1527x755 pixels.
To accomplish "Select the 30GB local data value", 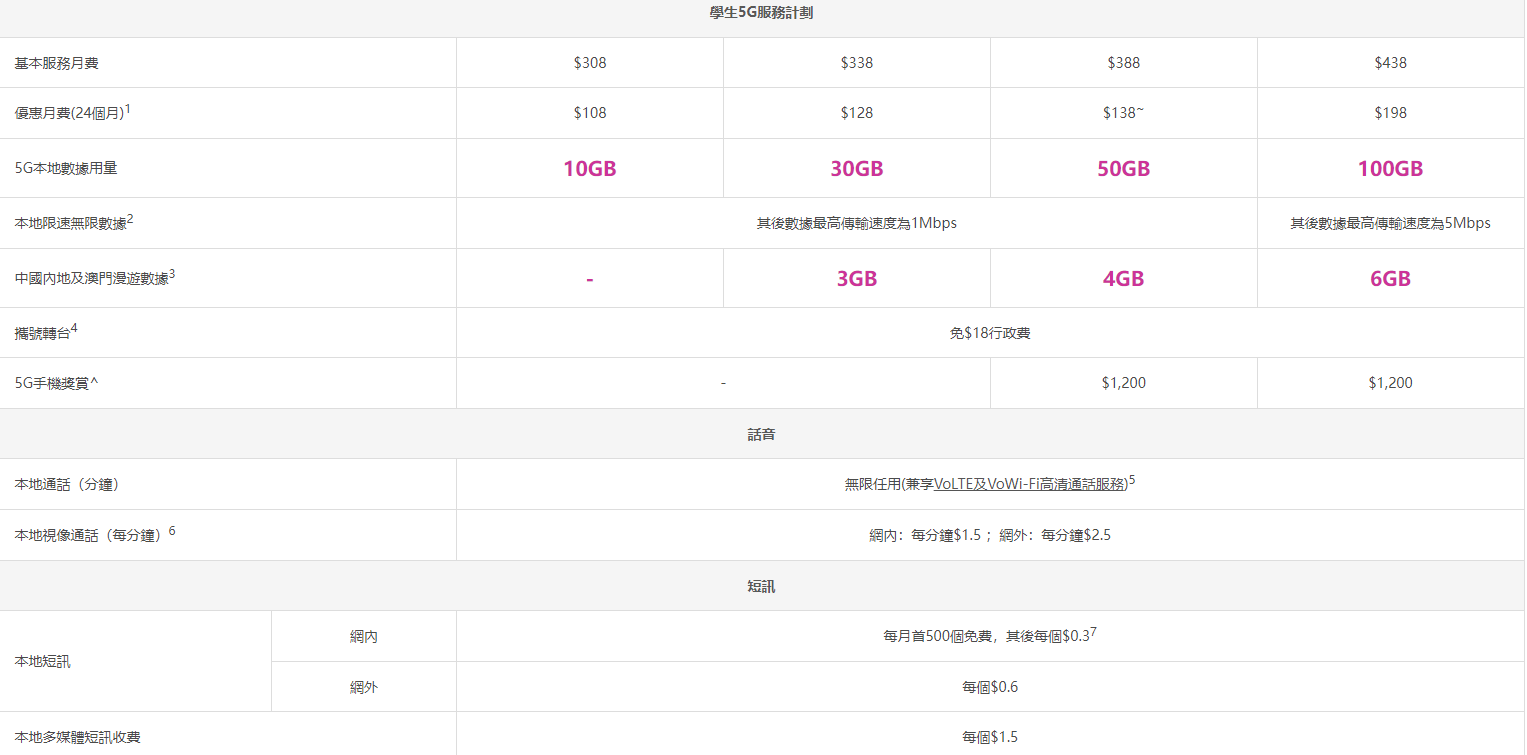I will [857, 169].
